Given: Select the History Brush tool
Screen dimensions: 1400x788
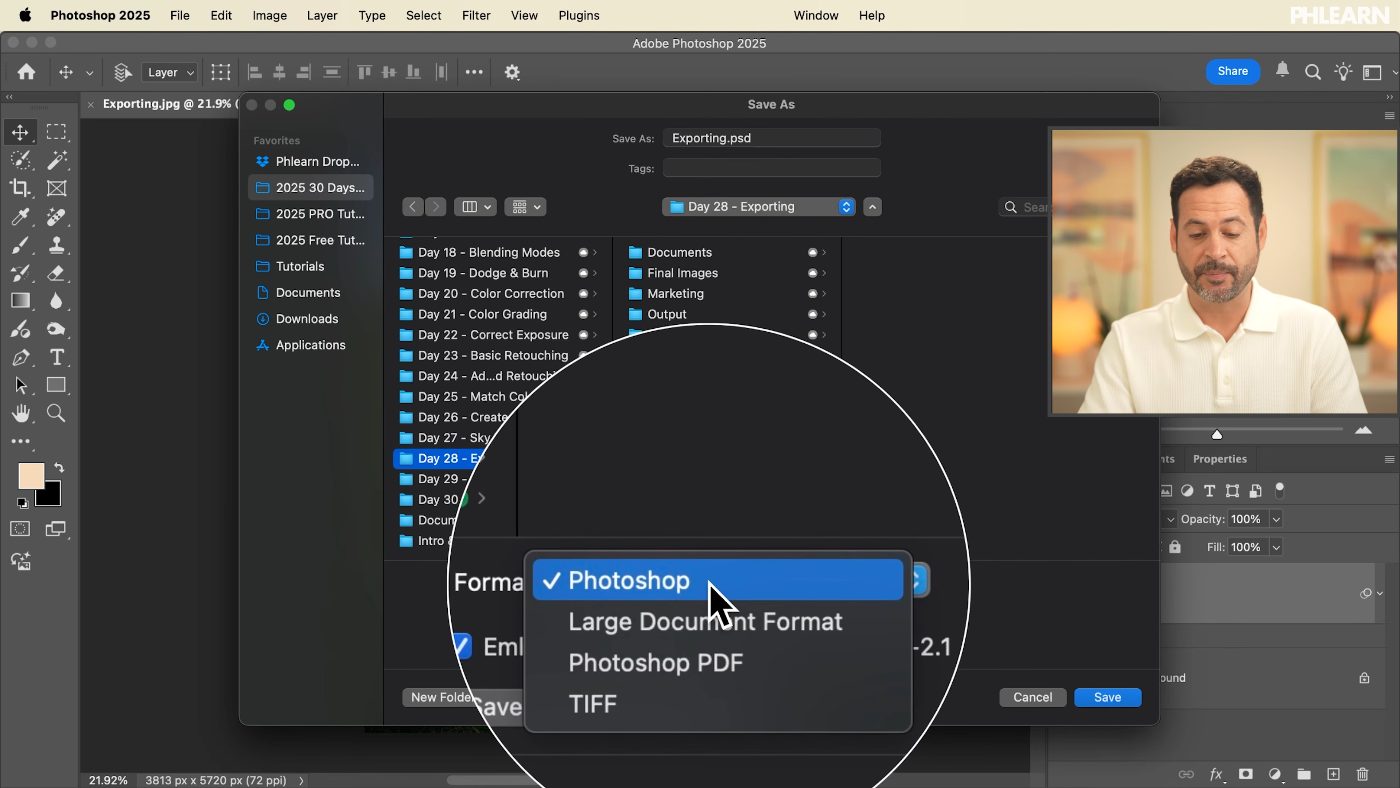Looking at the screenshot, I should [20, 272].
